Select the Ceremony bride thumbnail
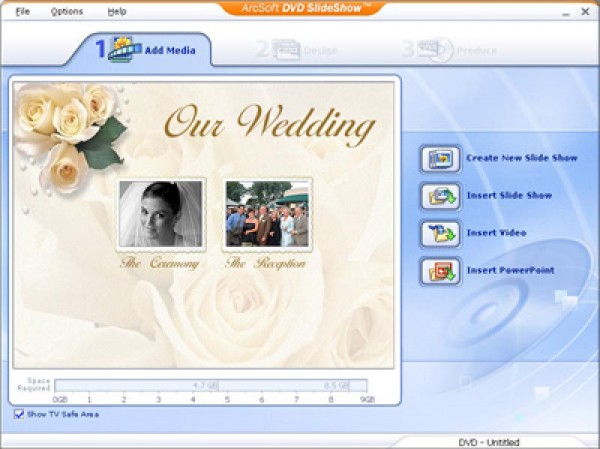 click(161, 214)
